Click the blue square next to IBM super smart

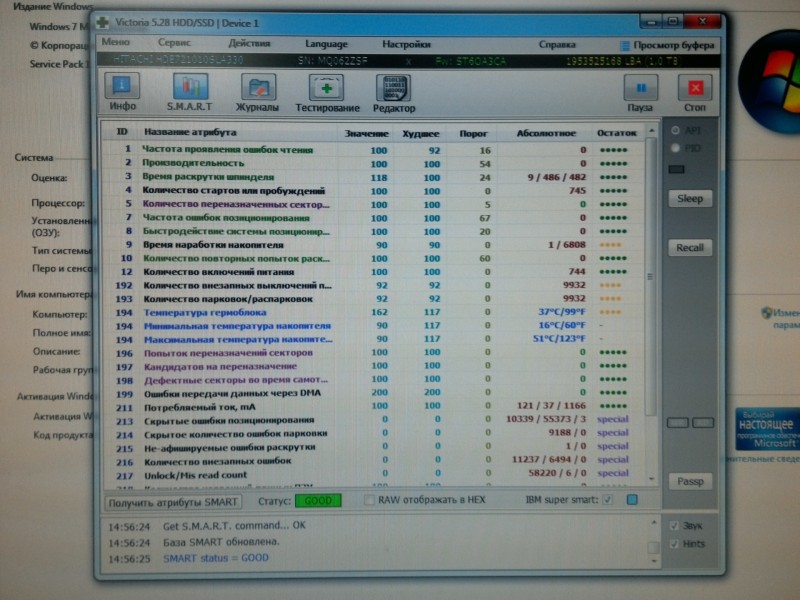point(632,499)
